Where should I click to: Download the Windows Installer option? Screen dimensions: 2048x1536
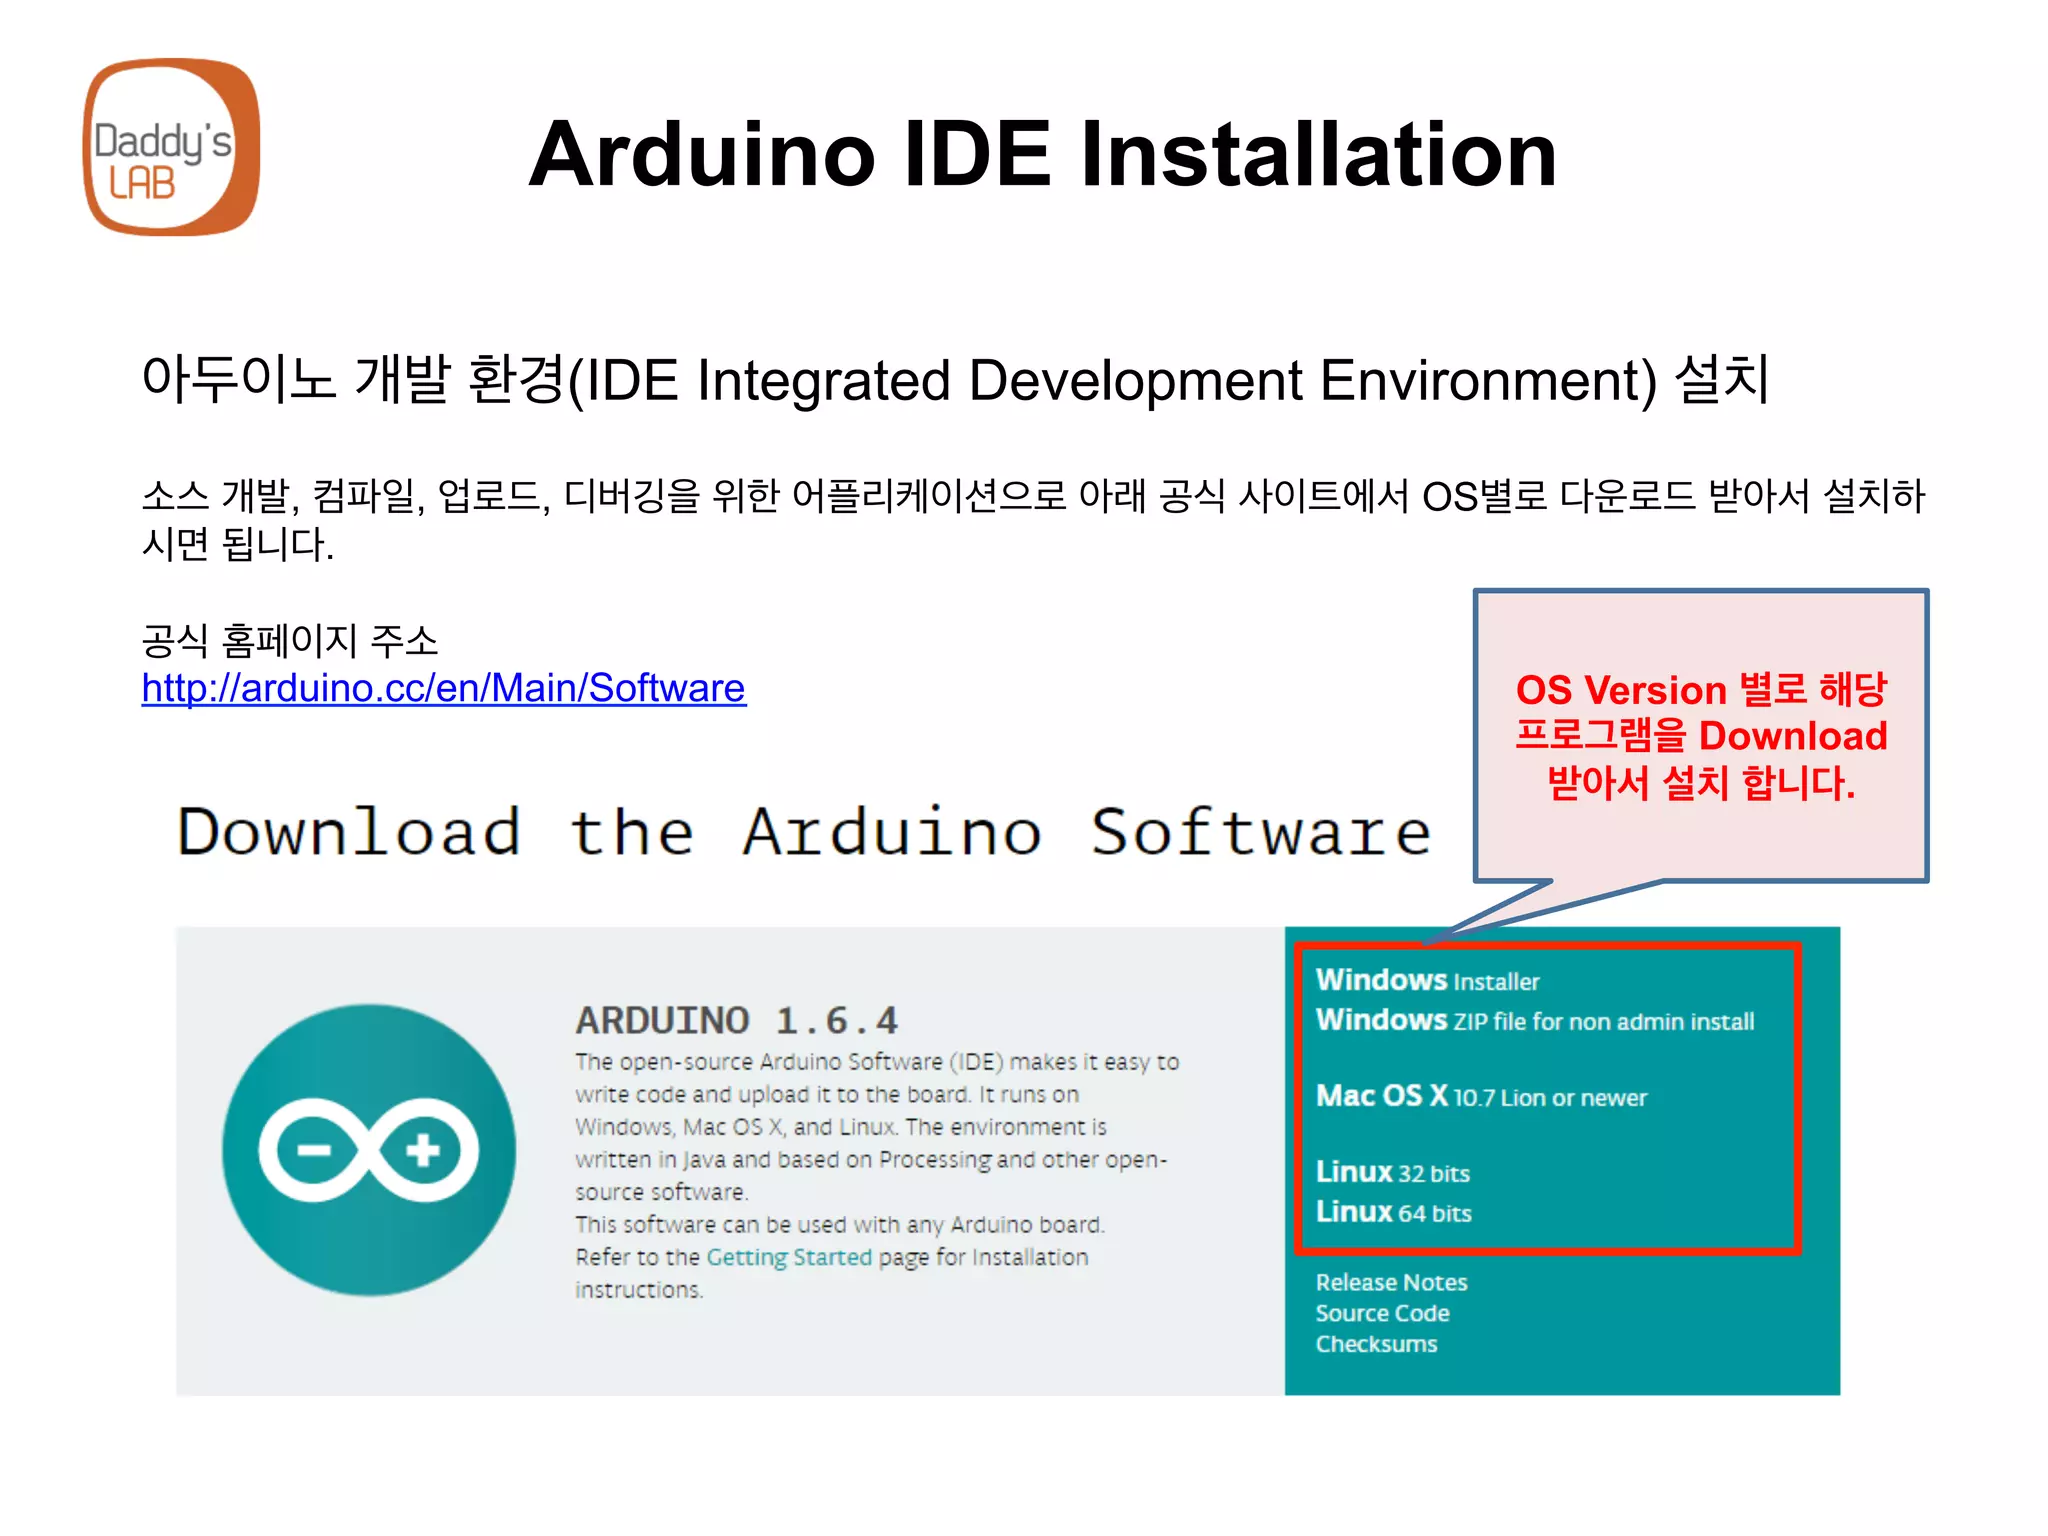pyautogui.click(x=1427, y=980)
